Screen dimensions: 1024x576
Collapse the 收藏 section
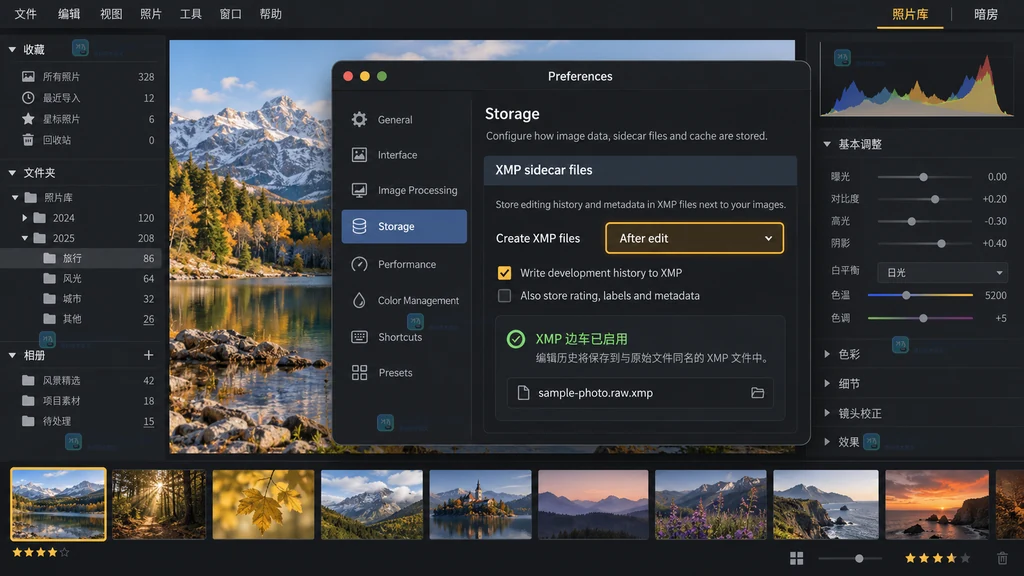pyautogui.click(x=12, y=50)
